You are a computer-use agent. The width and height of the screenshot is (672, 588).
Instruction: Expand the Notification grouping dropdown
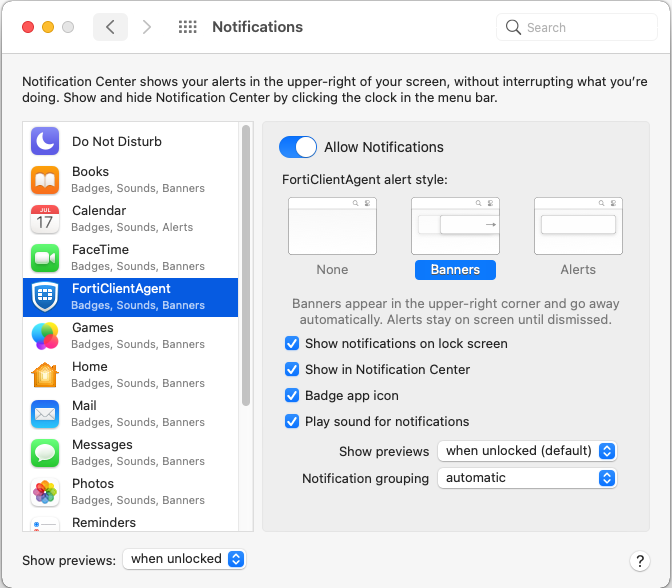(x=527, y=478)
